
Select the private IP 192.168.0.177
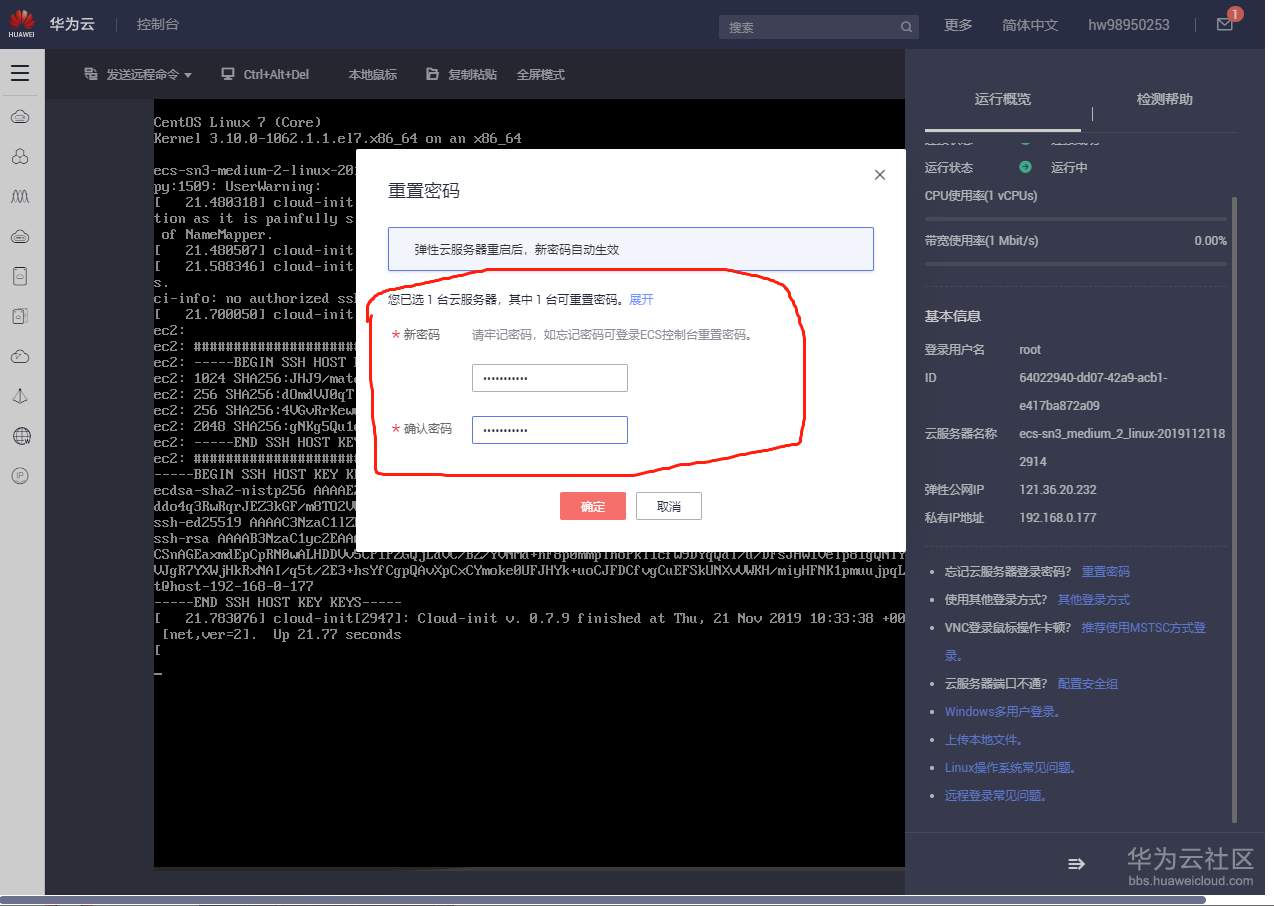(1058, 518)
